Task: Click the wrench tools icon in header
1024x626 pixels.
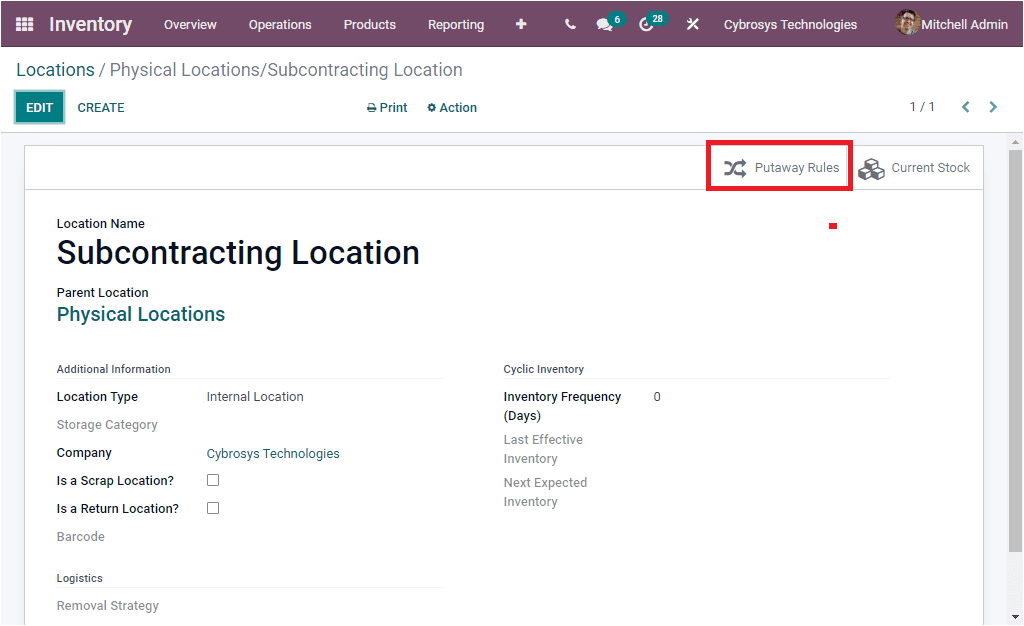Action: click(x=693, y=24)
